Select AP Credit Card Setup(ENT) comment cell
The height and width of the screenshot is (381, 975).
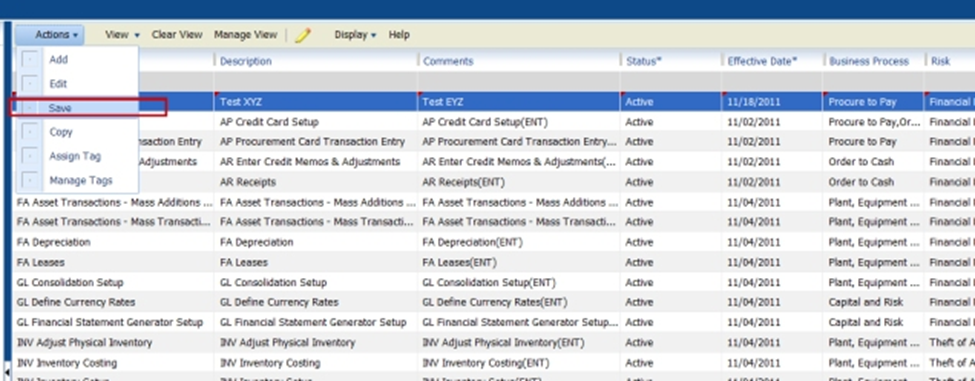click(x=519, y=122)
